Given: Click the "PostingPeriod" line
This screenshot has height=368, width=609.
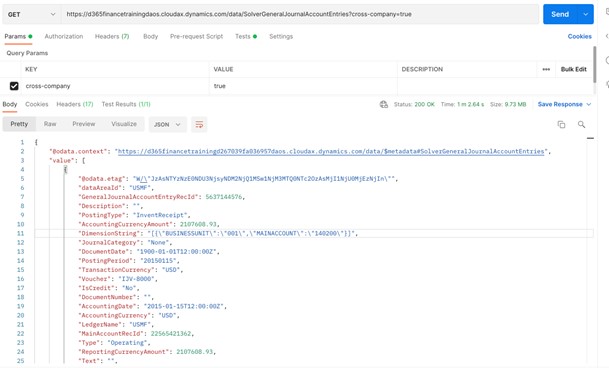Looking at the screenshot, I should [129, 260].
